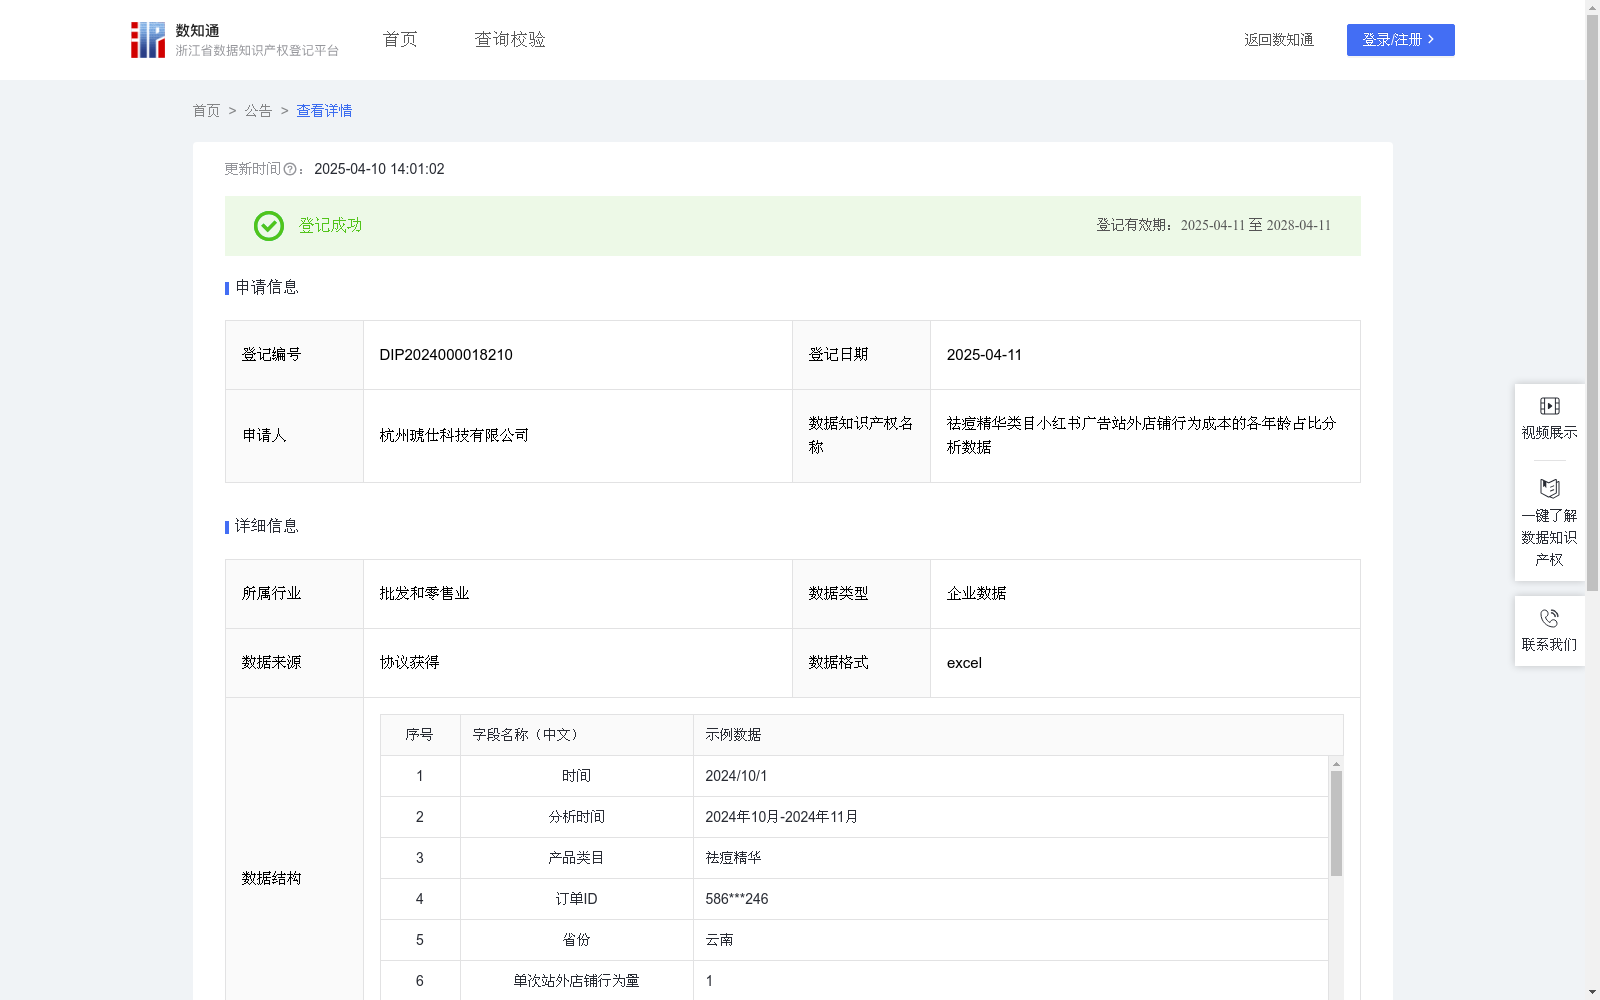The image size is (1600, 1000).
Task: Open the 查询校验 nav item
Action: coord(510,40)
